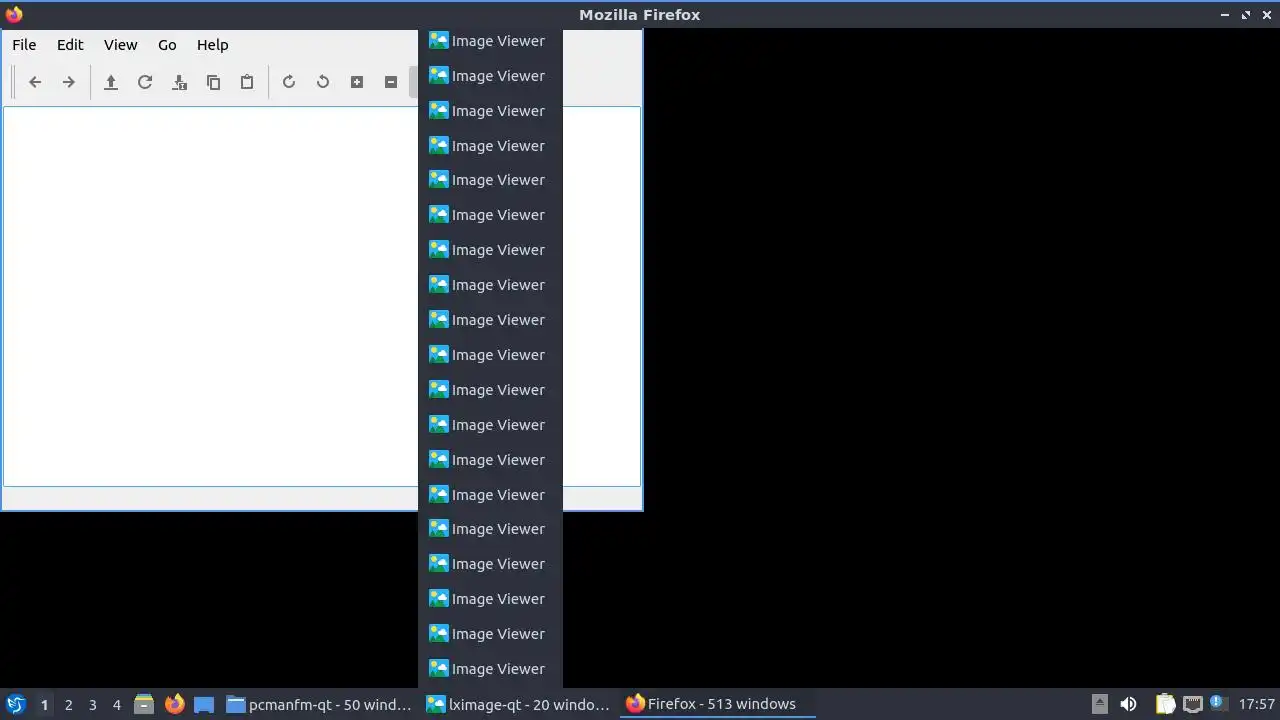Click the notification alert tray icon
This screenshot has height=720, width=1280.
click(x=1217, y=703)
